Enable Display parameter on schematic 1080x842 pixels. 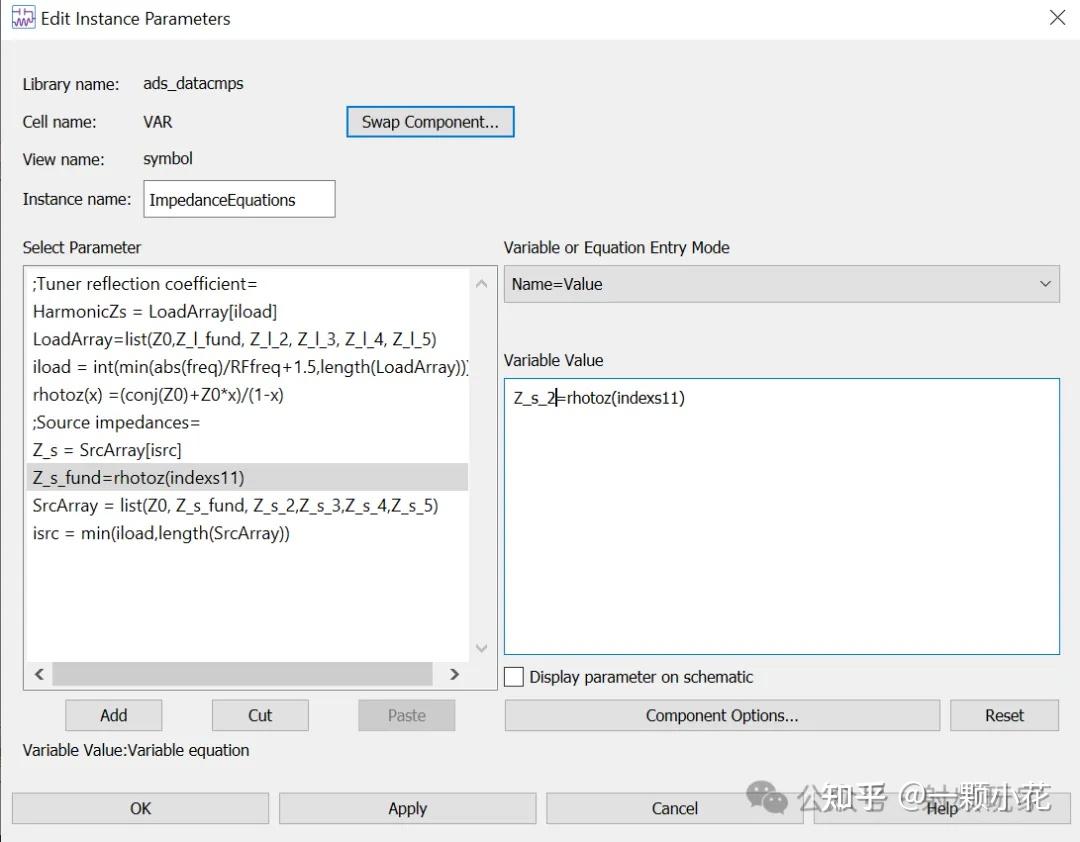(x=514, y=676)
